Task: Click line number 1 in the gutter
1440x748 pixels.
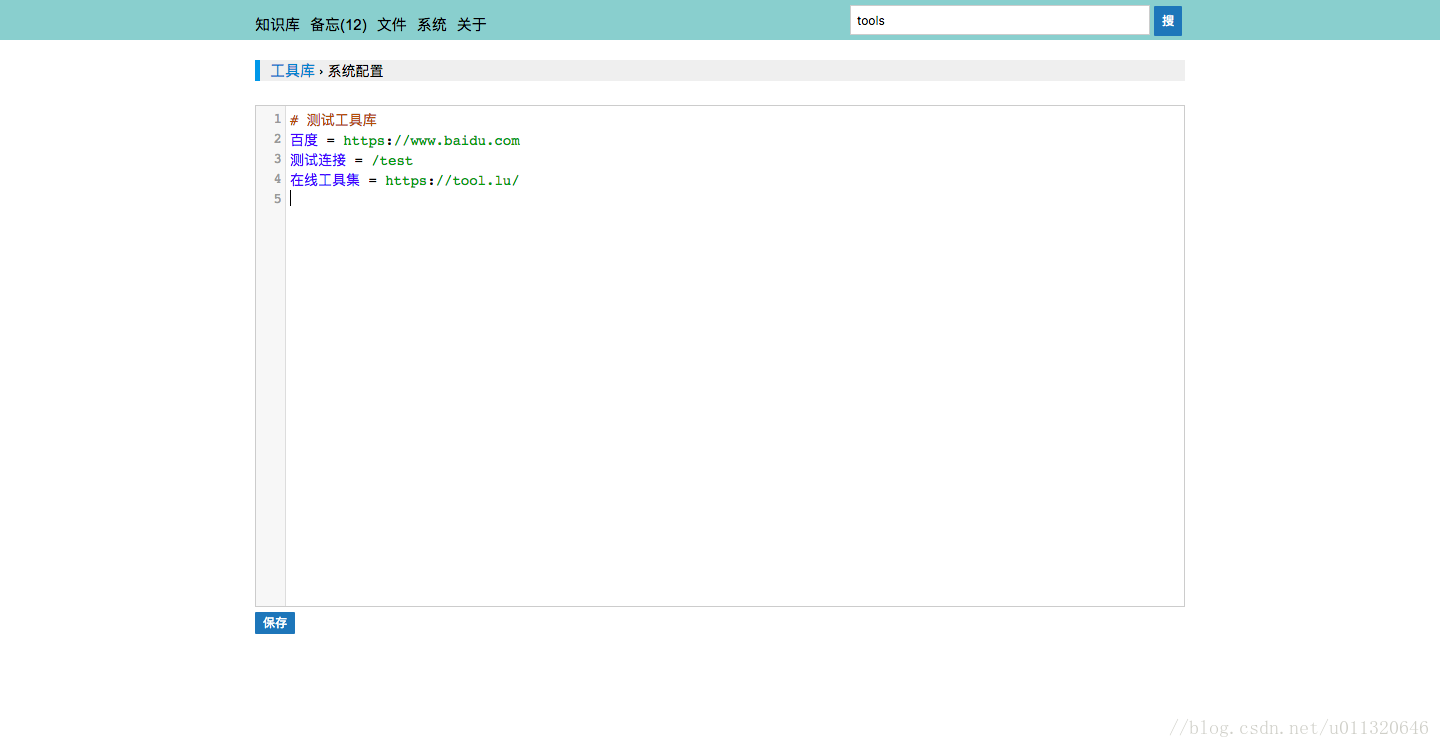Action: (x=277, y=119)
